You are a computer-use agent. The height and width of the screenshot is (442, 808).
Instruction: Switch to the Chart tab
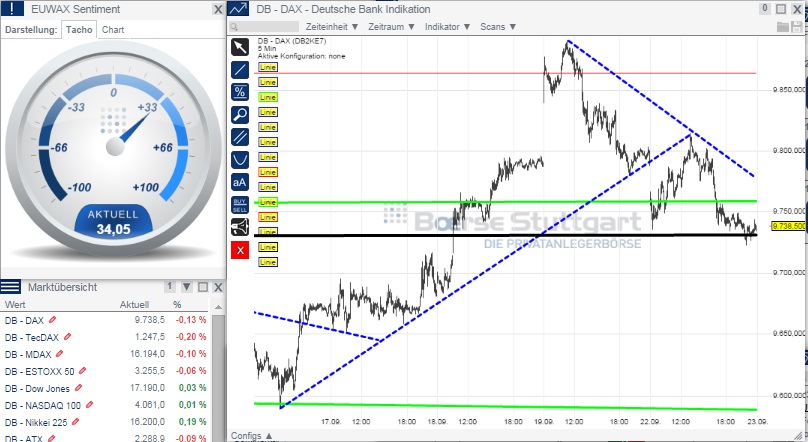tap(113, 30)
